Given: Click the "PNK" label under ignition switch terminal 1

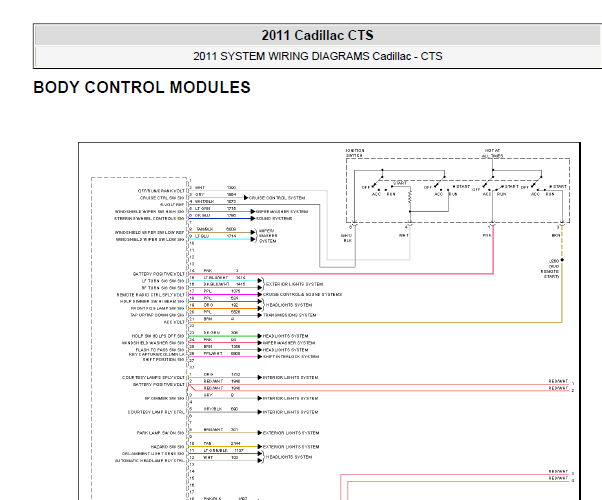Looking at the screenshot, I should pos(487,235).
